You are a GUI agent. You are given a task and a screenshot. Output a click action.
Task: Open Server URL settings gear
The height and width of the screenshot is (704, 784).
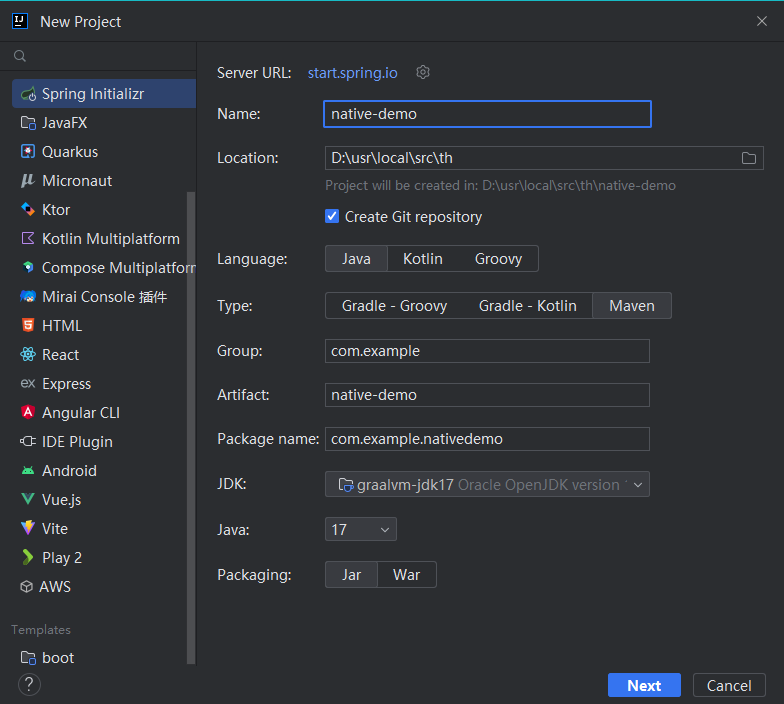click(x=423, y=72)
